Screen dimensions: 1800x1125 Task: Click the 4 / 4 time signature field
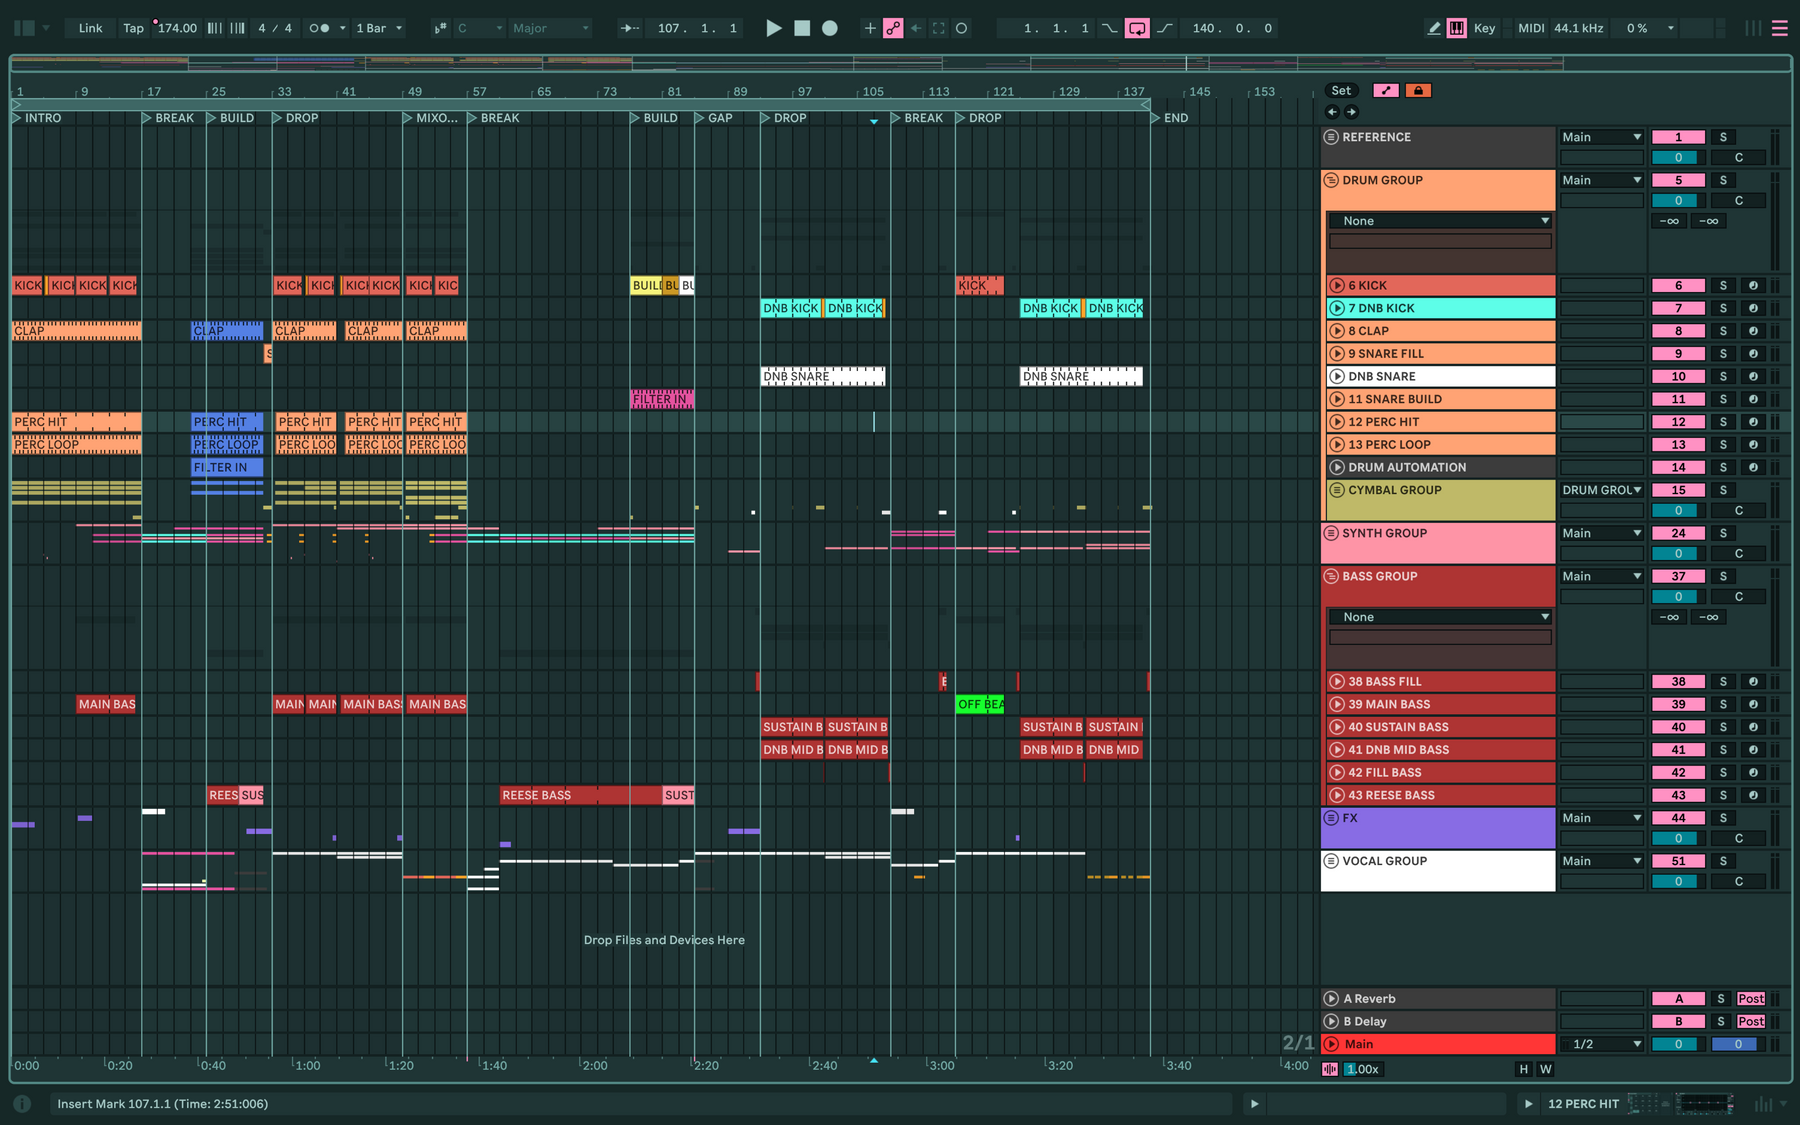click(x=275, y=28)
